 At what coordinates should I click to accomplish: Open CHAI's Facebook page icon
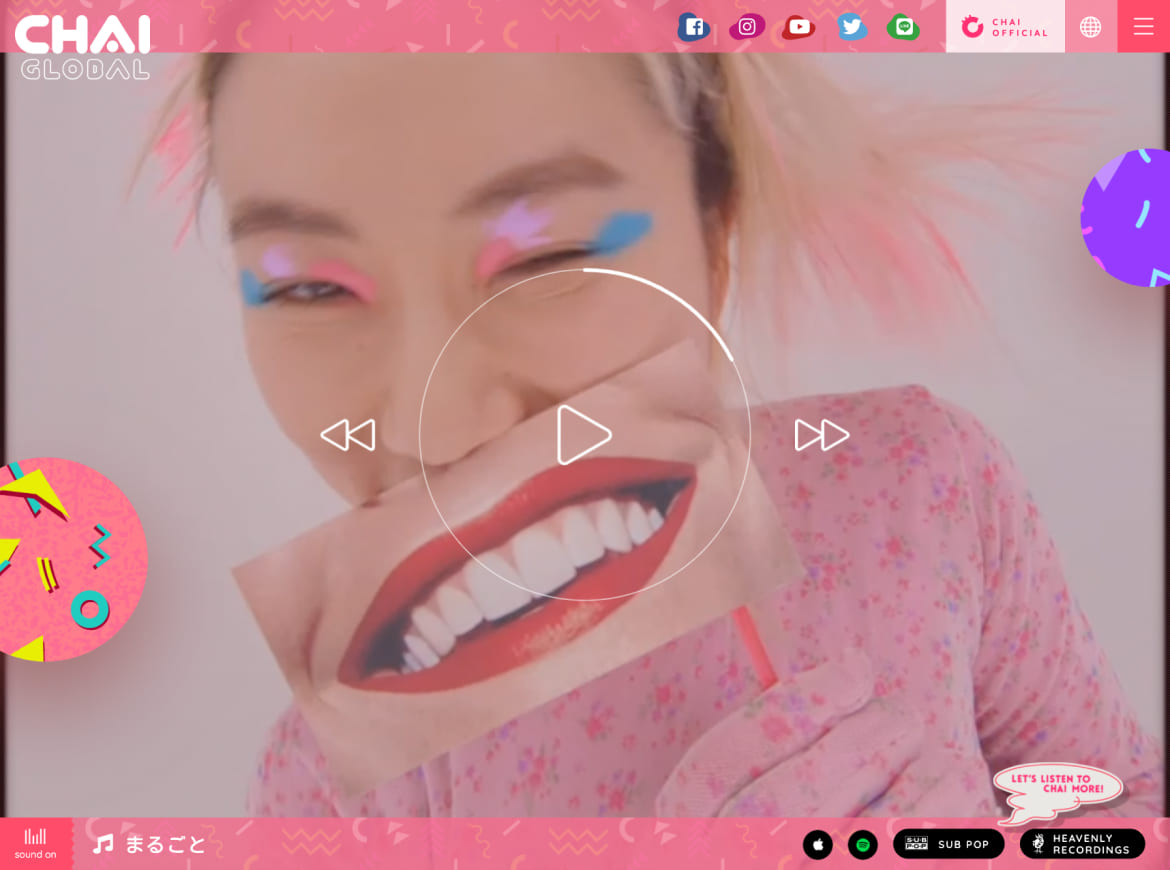click(693, 28)
